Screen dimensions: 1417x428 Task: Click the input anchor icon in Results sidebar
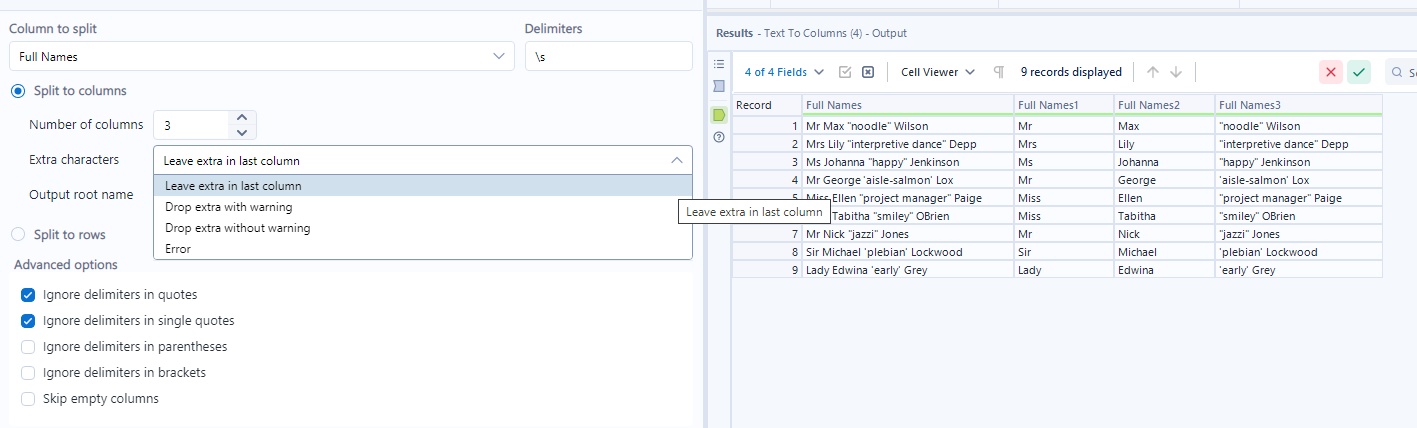click(x=719, y=86)
